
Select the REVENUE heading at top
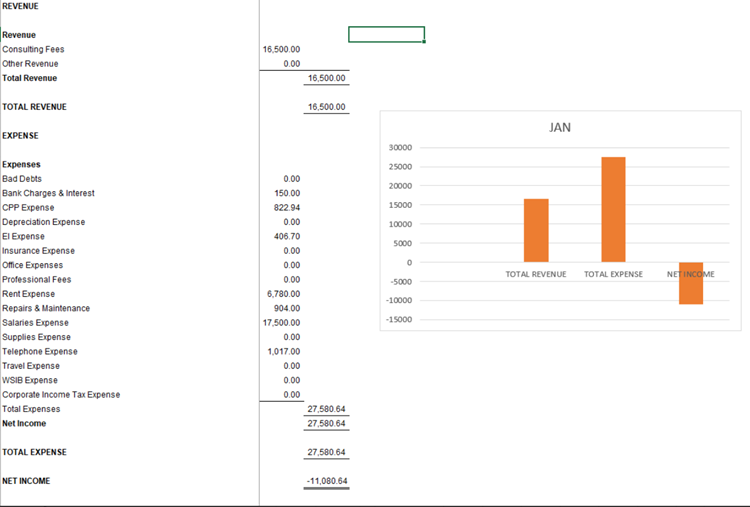[20, 6]
